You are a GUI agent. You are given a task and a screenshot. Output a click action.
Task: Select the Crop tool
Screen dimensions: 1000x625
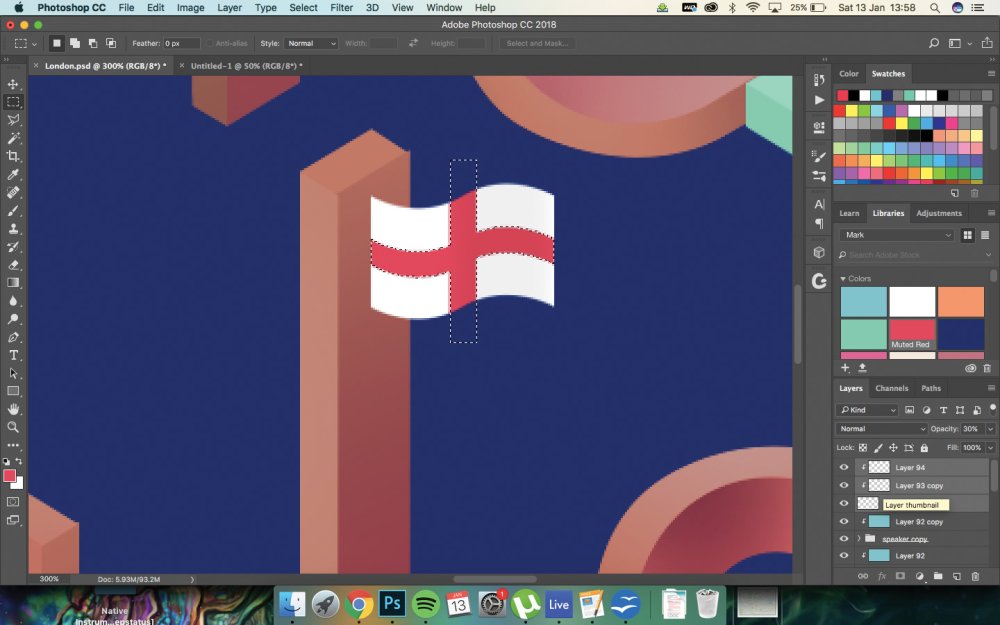(13, 156)
